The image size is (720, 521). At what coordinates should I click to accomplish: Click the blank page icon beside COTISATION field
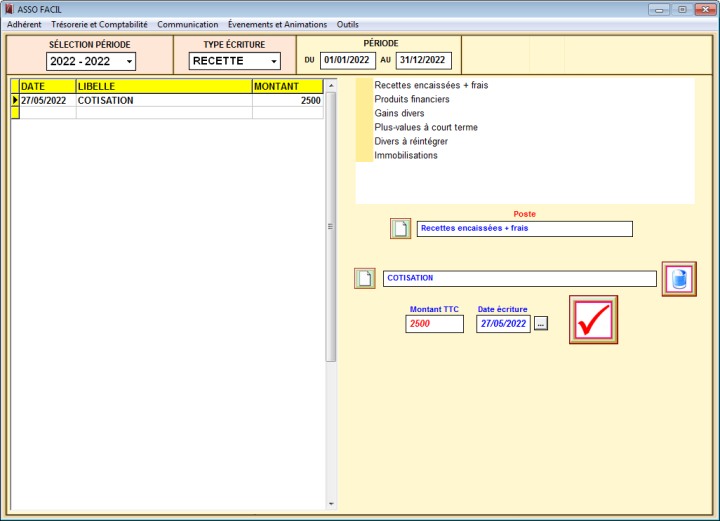click(365, 279)
